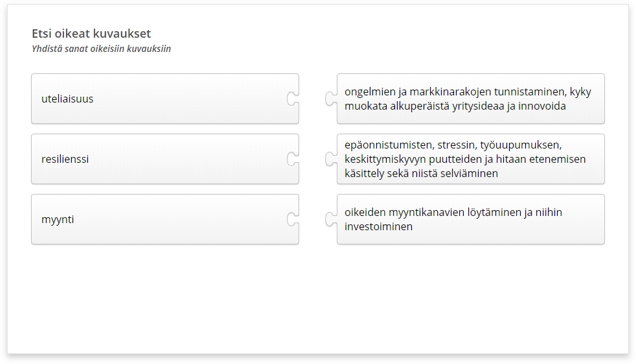Click the text 'keskittymiskyvyn puutteiden ja hitaan etenemisen'
Screen dimensions: 636x364
(x=465, y=159)
